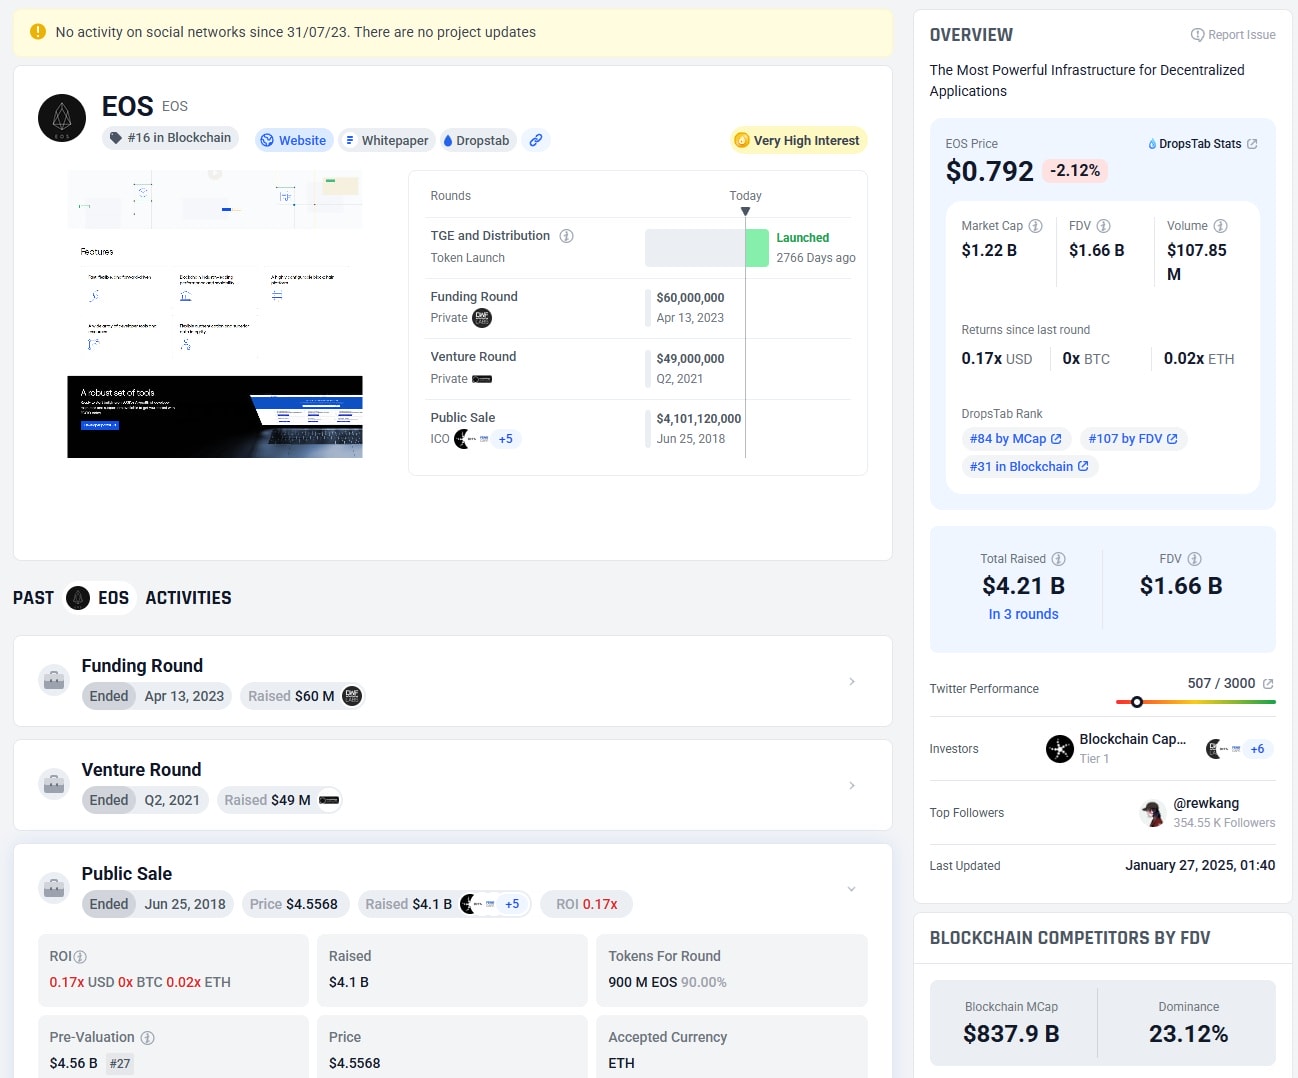Viewport: 1298px width, 1078px height.
Task: Click the EOS logo in Past Activities heading
Action: [x=78, y=598]
